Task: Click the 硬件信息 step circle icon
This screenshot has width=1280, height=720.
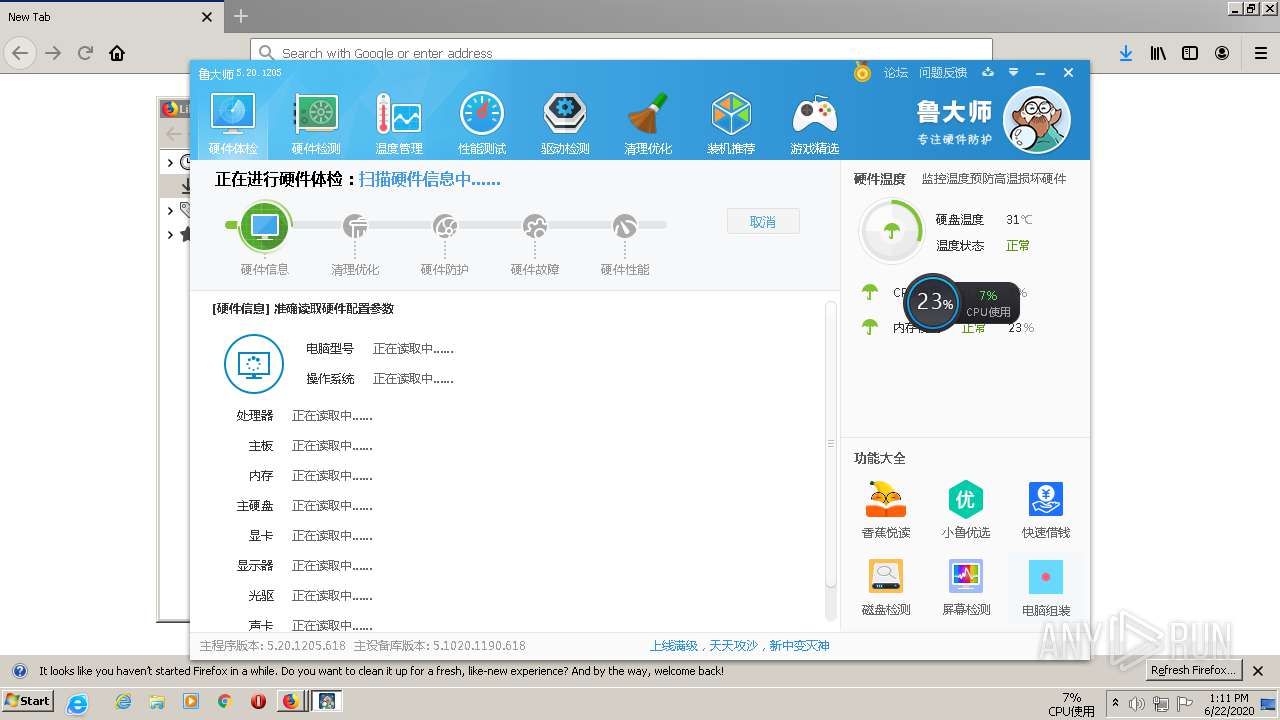Action: 265,226
